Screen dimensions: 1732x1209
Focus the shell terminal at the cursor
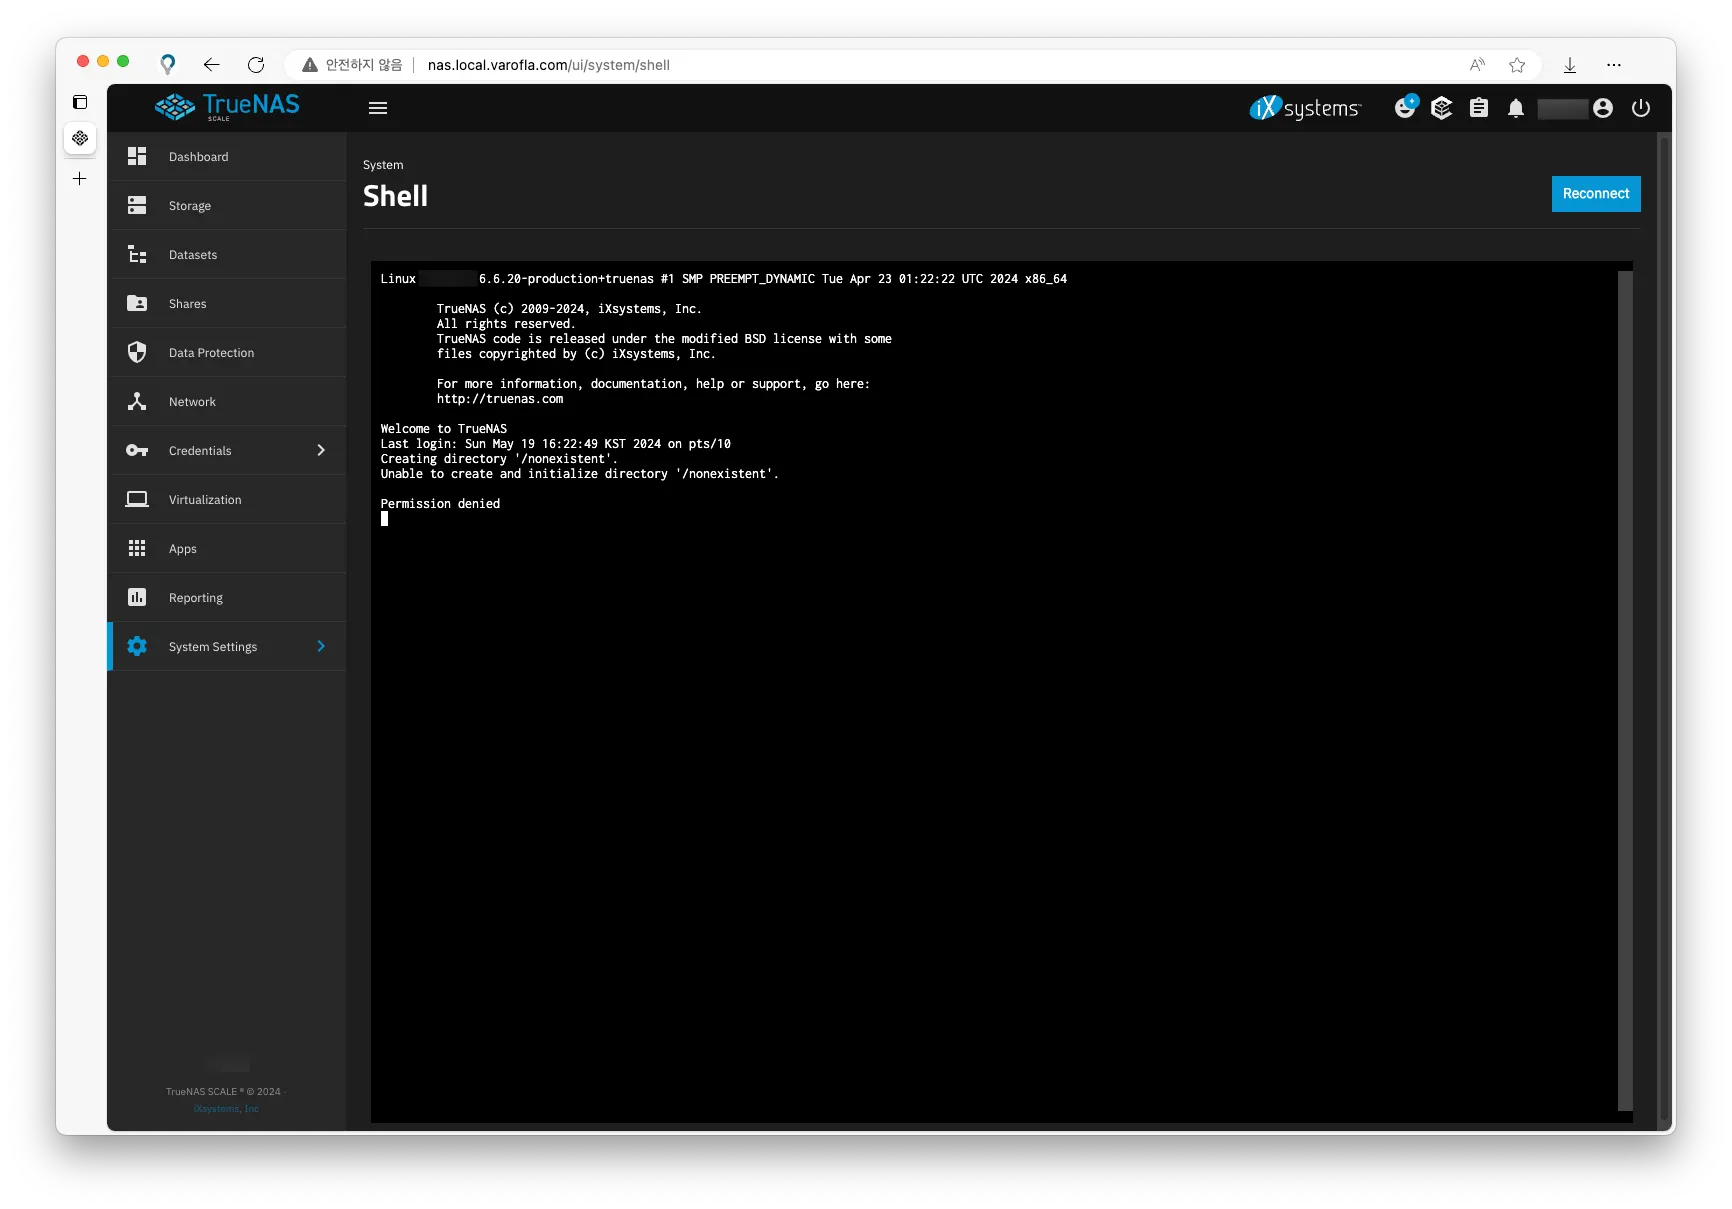385,519
